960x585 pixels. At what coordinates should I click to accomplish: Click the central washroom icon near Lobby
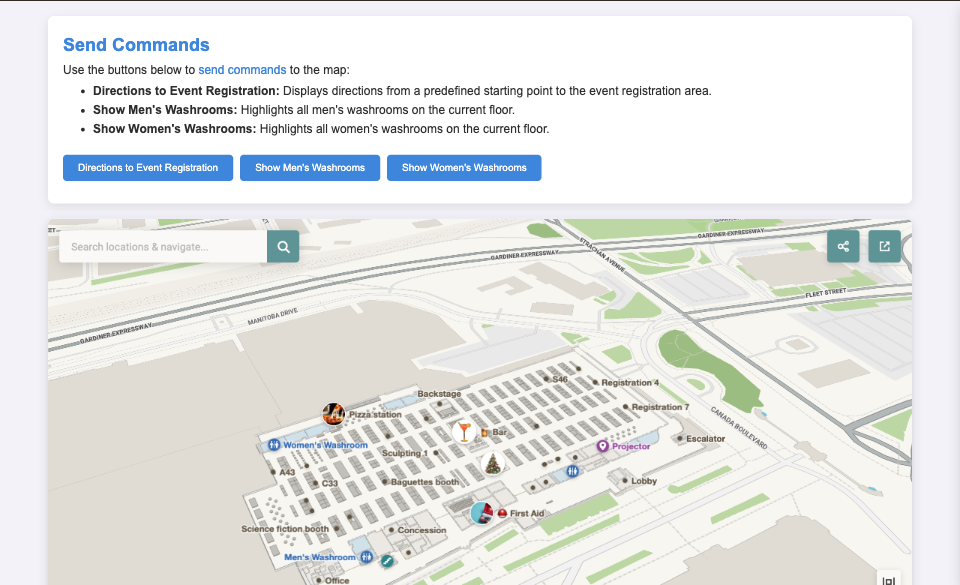tap(572, 470)
